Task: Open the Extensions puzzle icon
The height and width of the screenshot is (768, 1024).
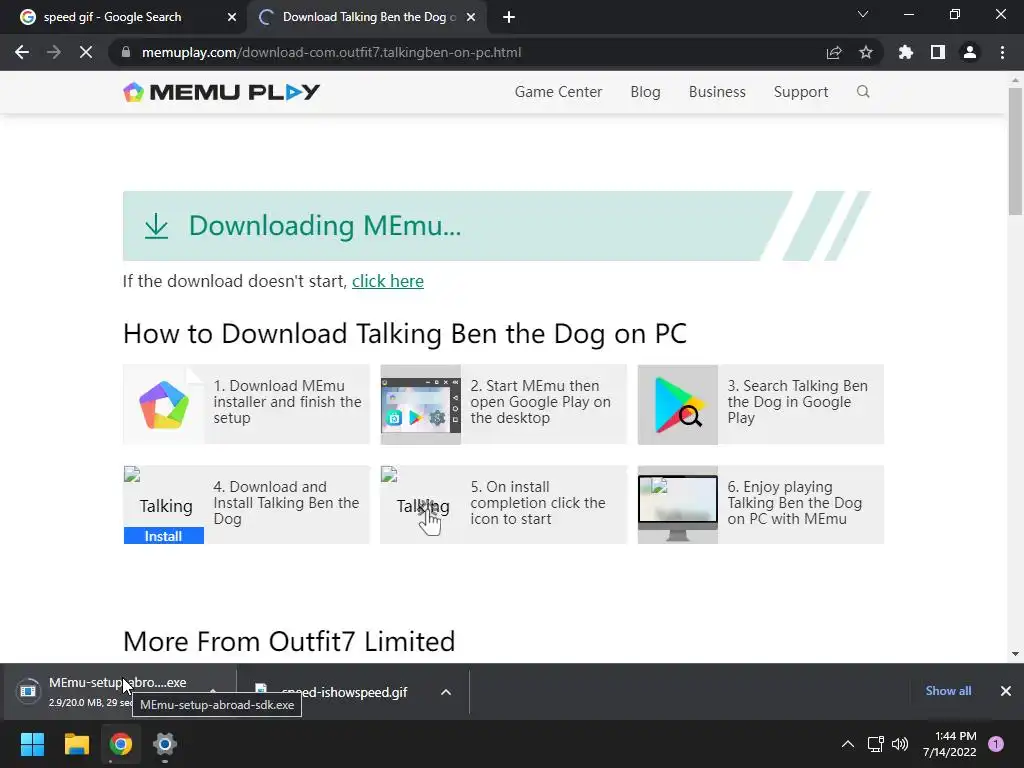Action: pos(906,52)
